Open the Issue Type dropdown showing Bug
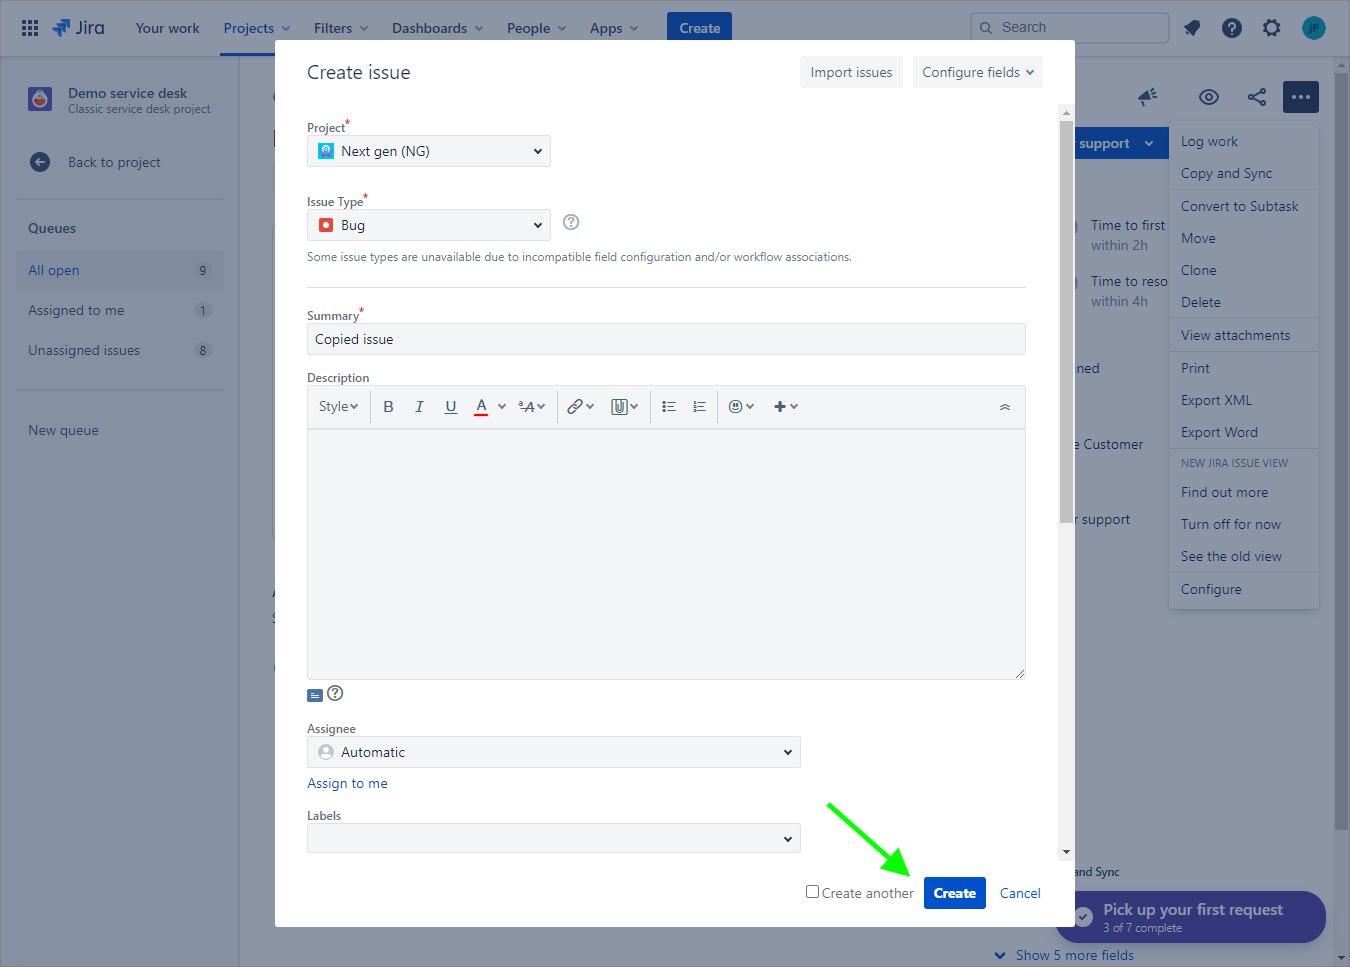Screen dimensions: 1350x967 coord(428,226)
